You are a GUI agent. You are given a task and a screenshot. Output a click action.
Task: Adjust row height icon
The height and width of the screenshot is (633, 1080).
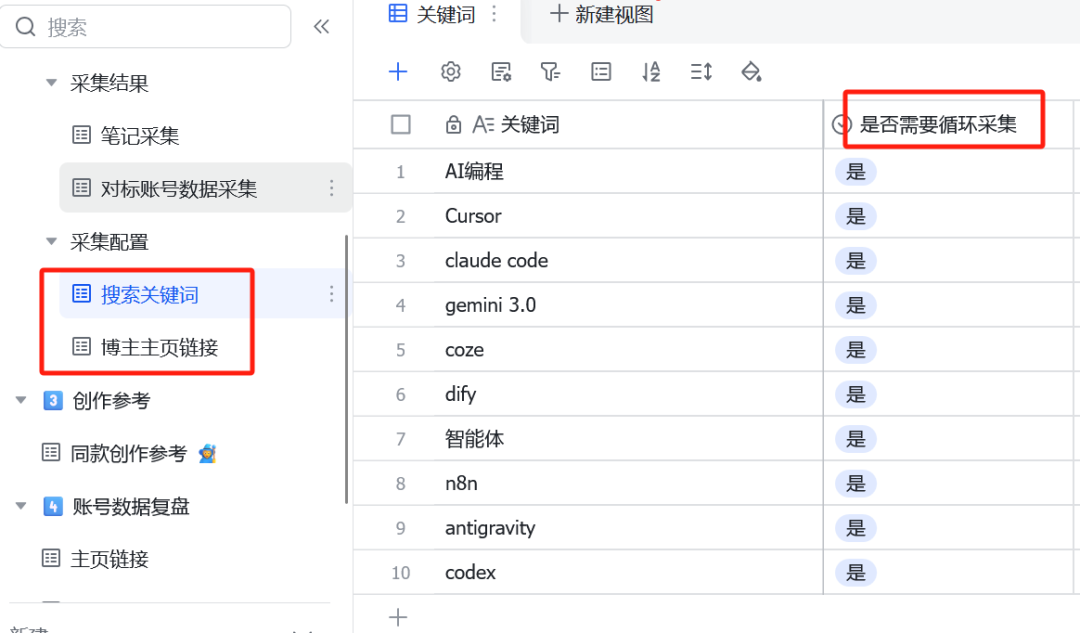pos(701,72)
